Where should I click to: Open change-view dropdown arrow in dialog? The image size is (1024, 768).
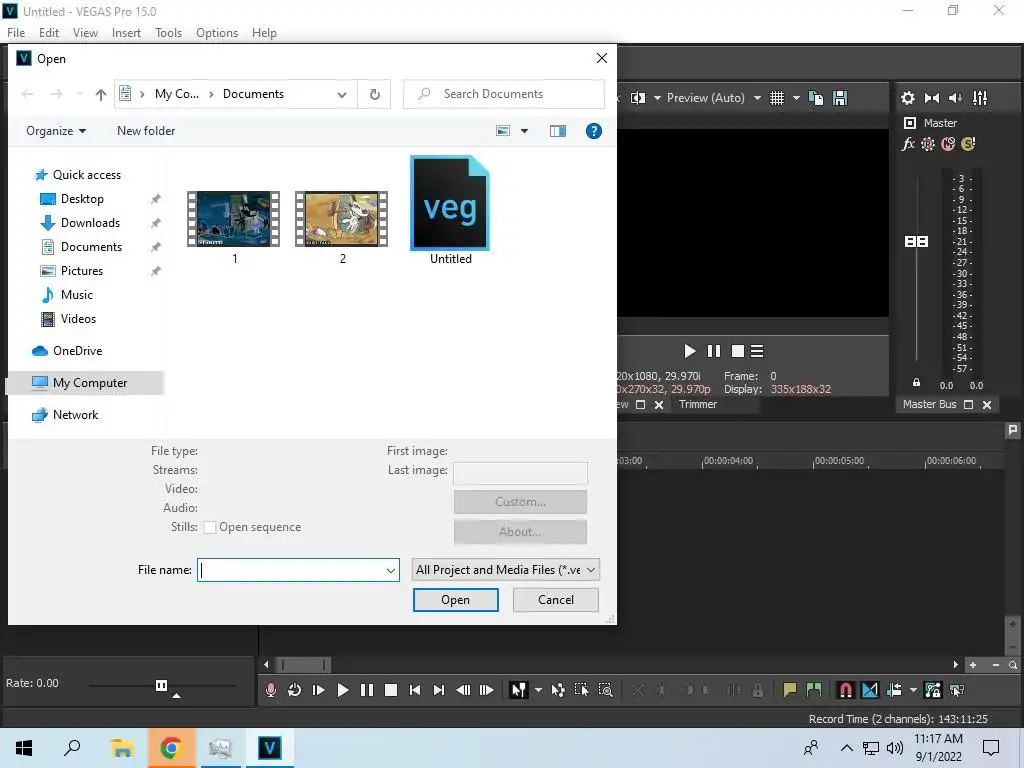coord(524,131)
